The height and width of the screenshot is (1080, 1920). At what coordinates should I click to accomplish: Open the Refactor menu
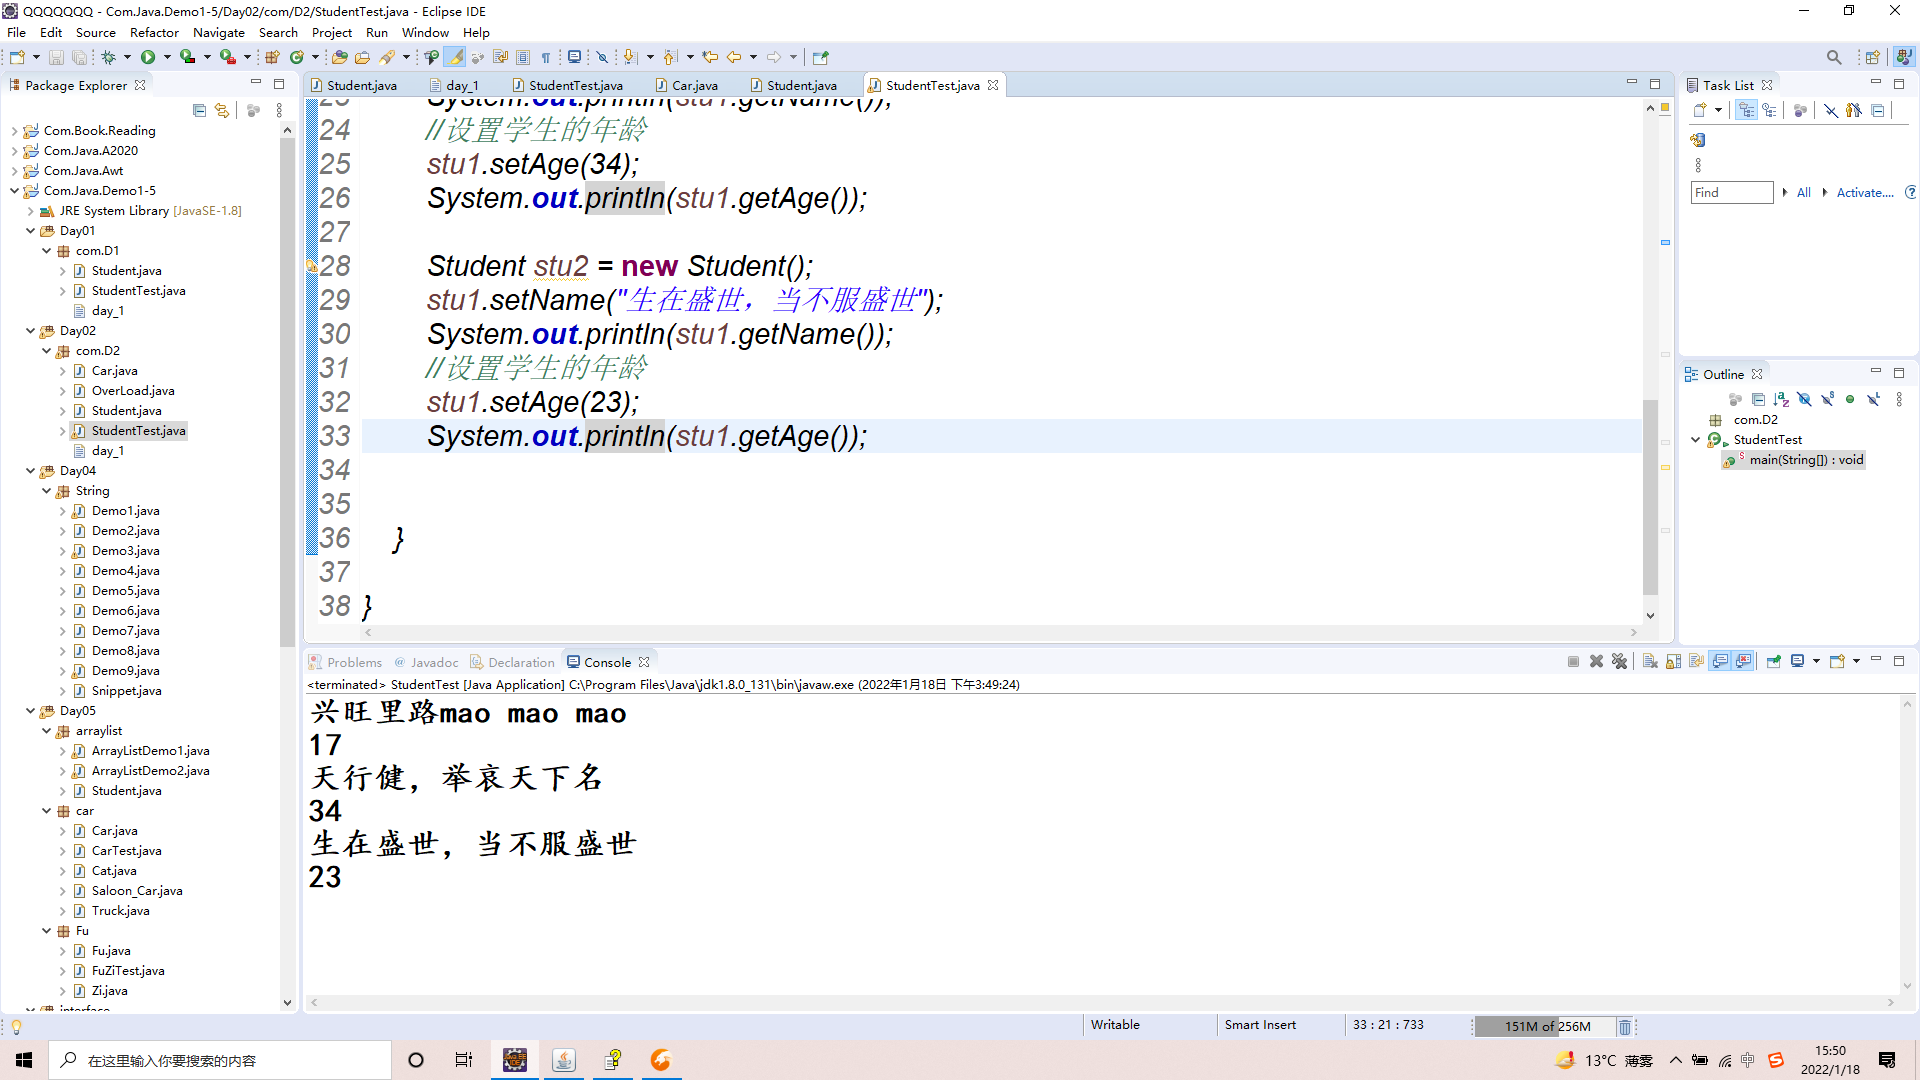[154, 32]
